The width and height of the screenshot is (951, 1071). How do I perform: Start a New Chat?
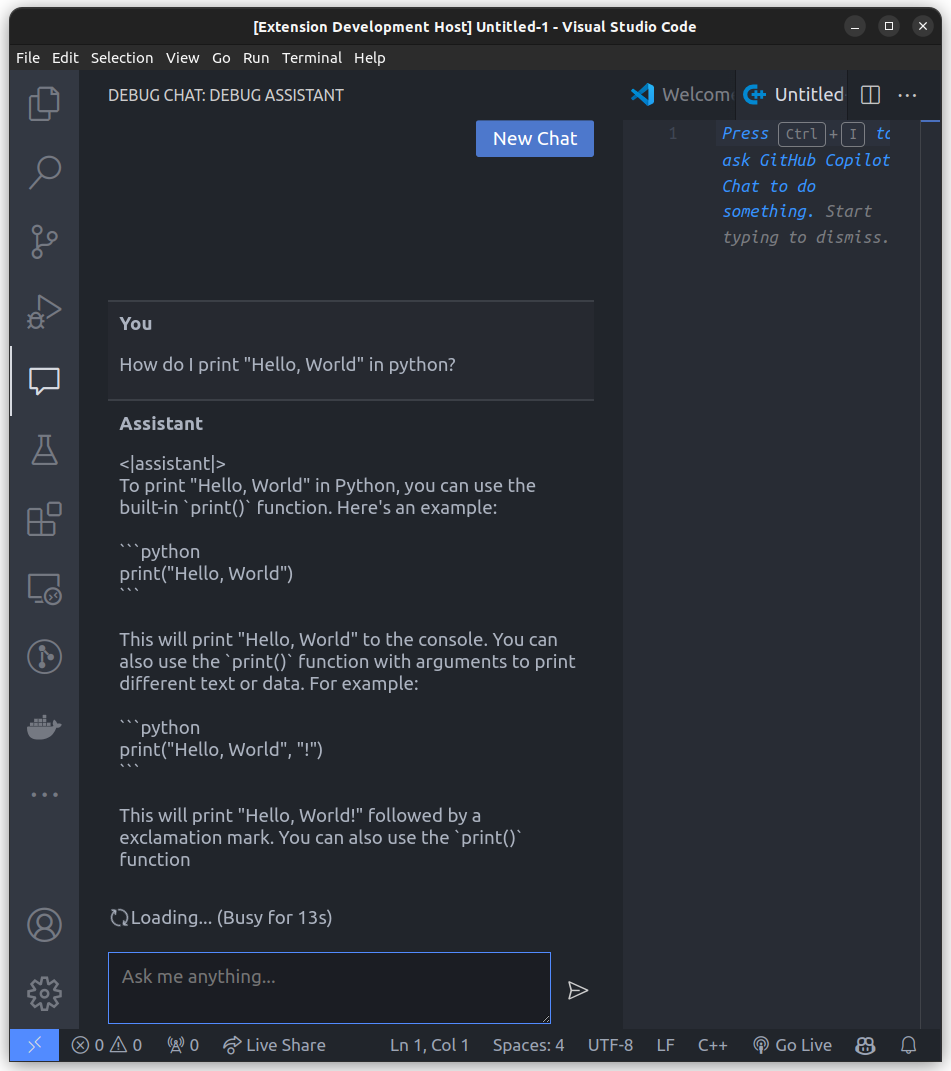534,138
